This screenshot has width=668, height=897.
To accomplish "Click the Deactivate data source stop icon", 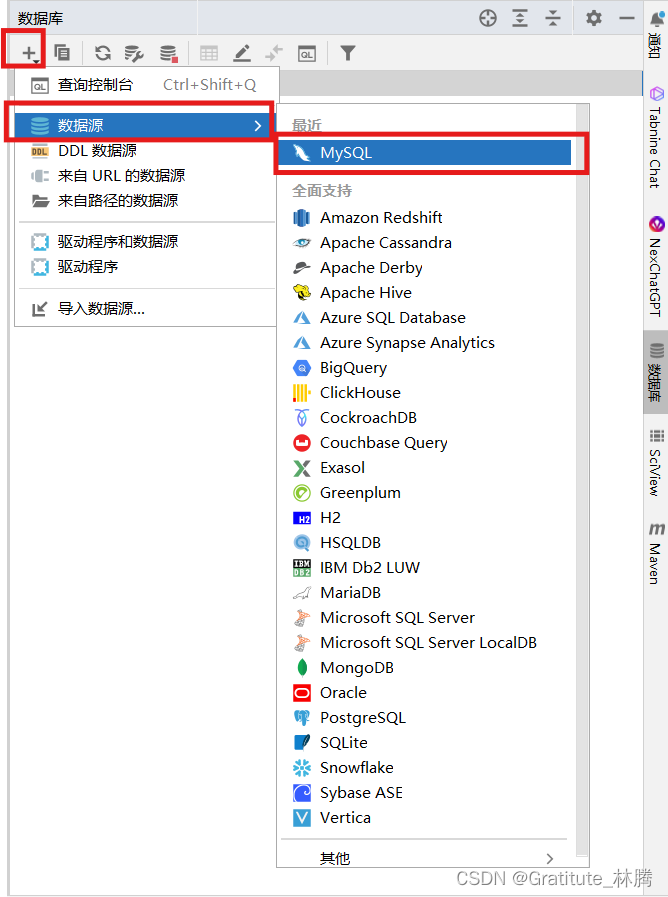I will coord(169,53).
